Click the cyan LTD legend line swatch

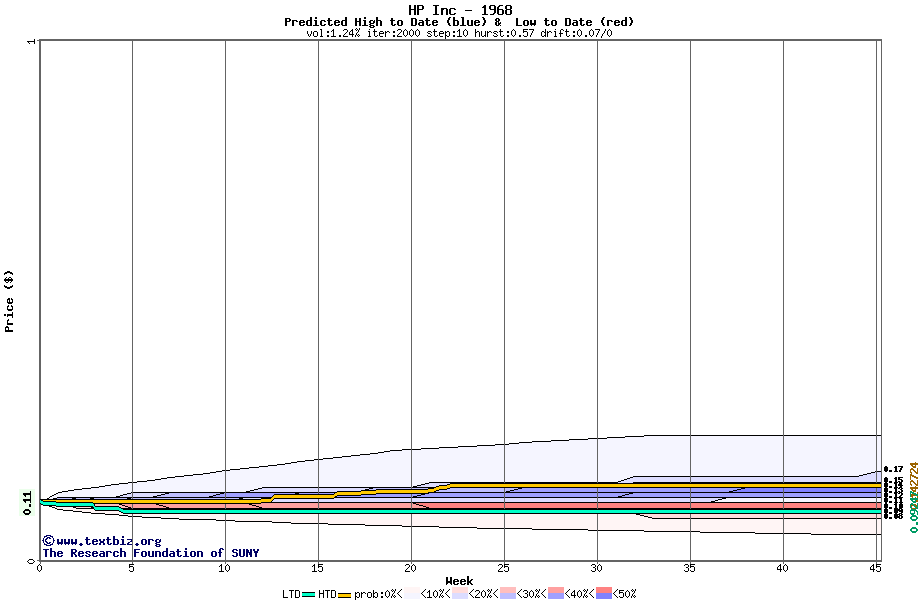point(309,595)
